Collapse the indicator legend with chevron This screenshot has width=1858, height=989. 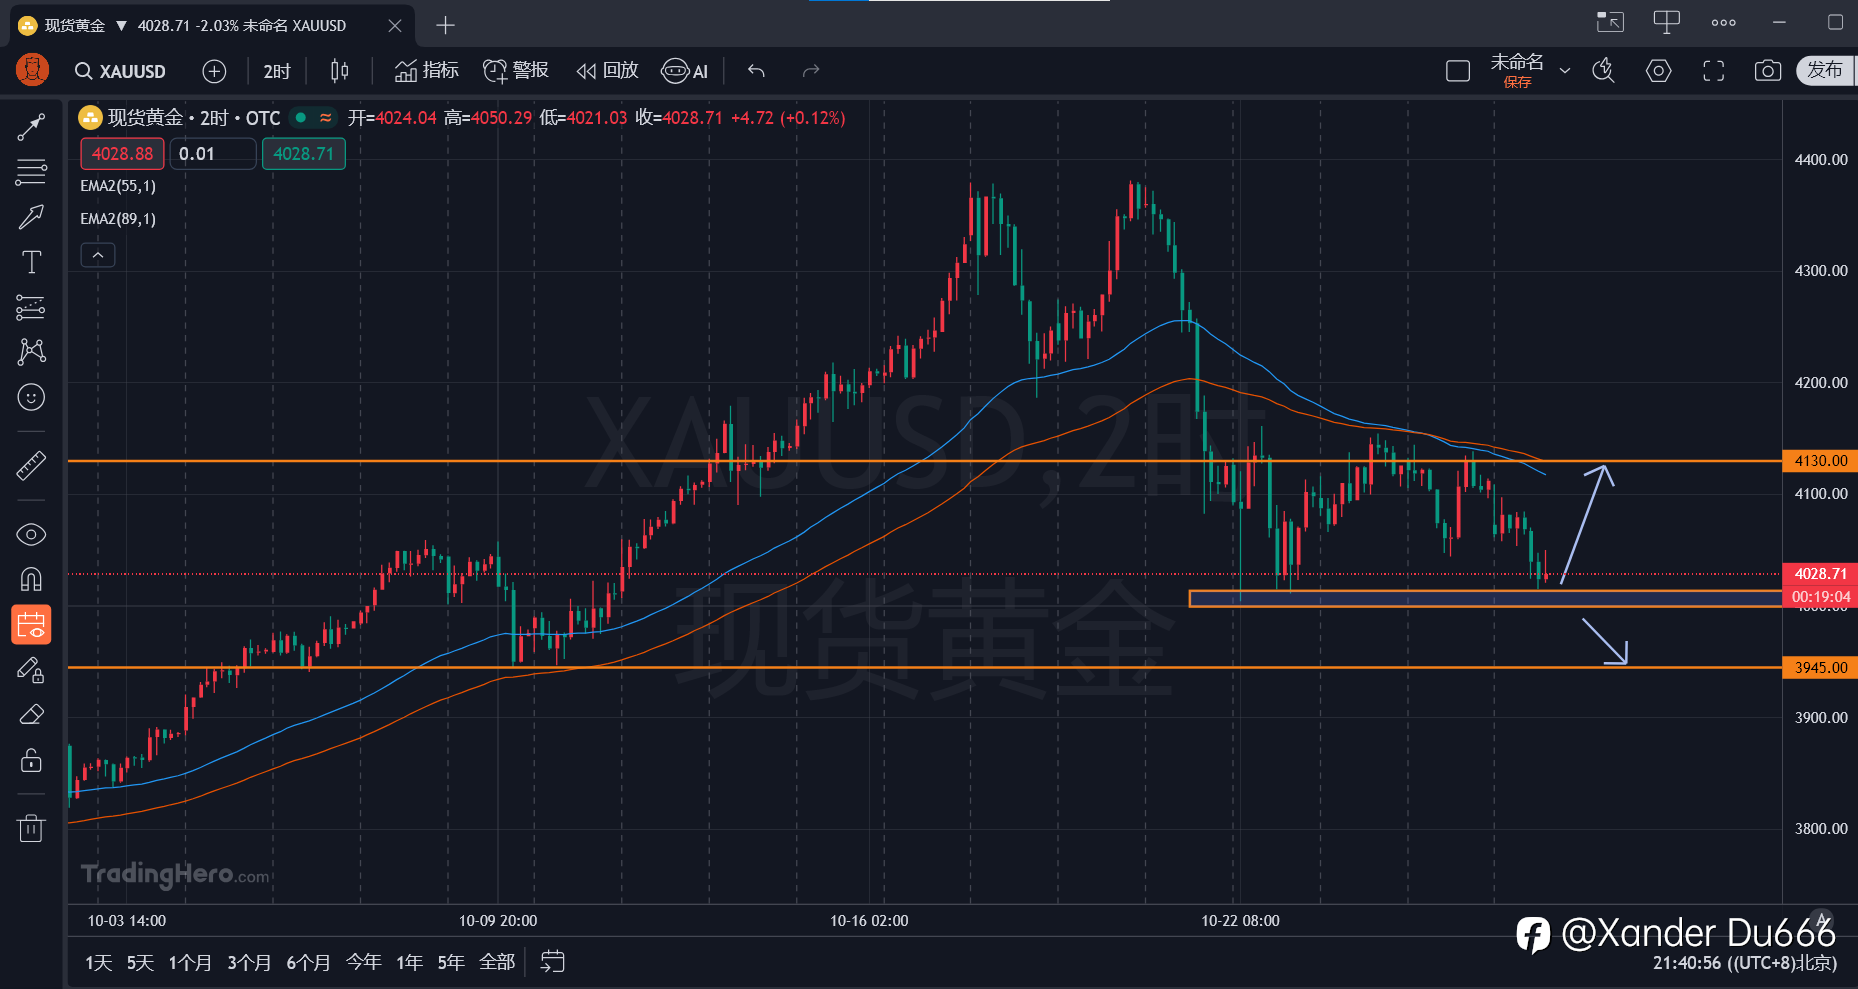point(98,256)
